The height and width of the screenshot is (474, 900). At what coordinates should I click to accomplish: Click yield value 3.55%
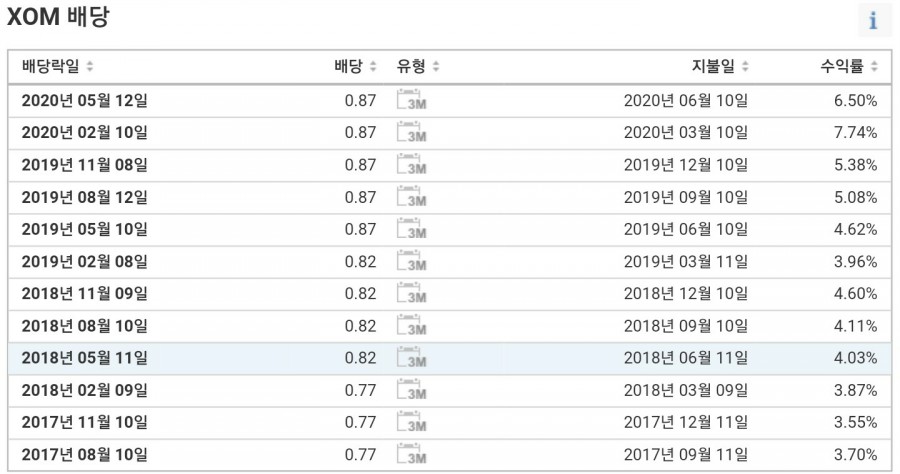[855, 422]
